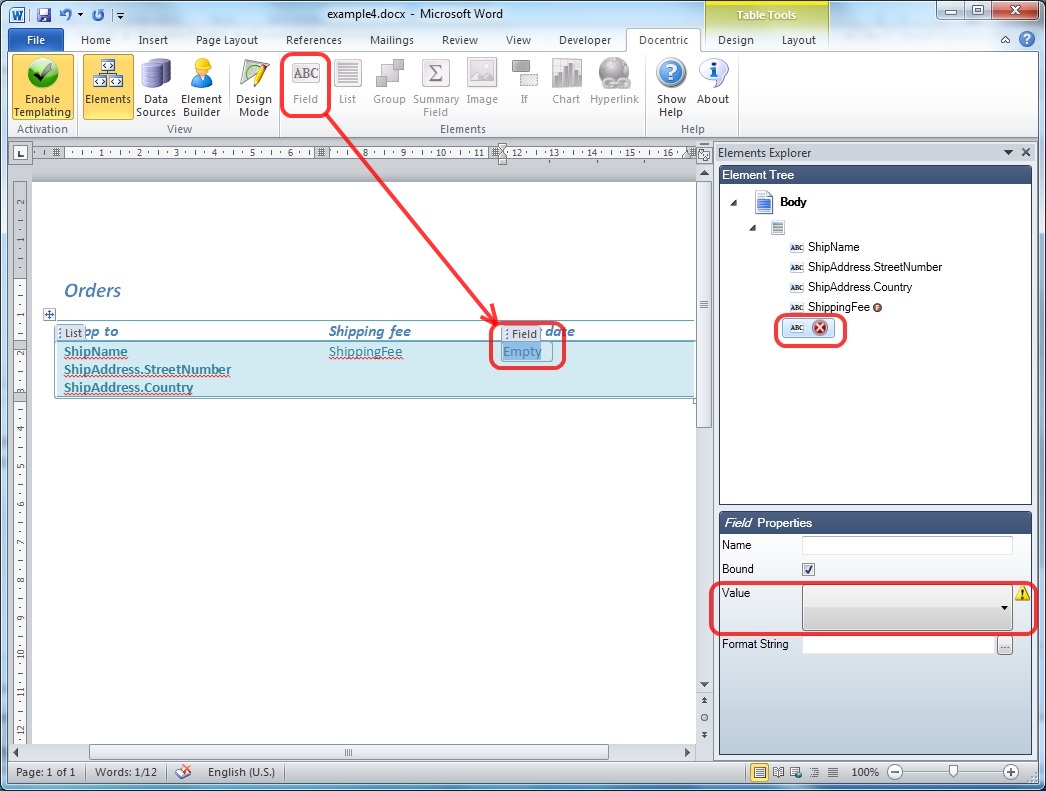Open the Table Tools Layout tab

click(799, 40)
